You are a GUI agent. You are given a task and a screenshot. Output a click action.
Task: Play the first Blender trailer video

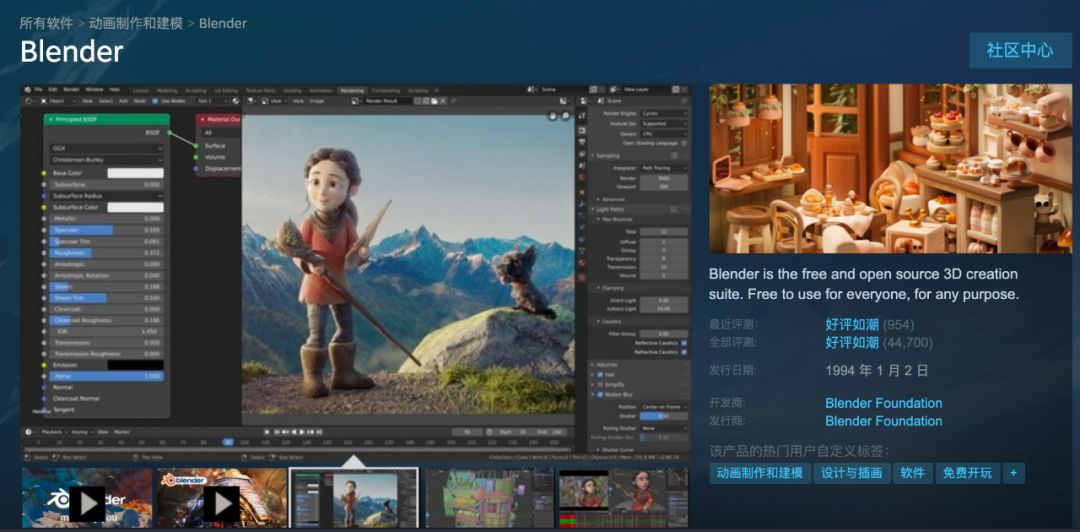[87, 504]
